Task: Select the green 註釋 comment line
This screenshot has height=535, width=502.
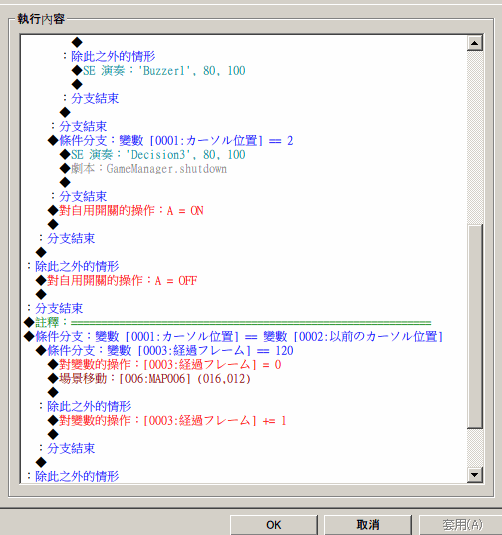Action: pos(227,322)
